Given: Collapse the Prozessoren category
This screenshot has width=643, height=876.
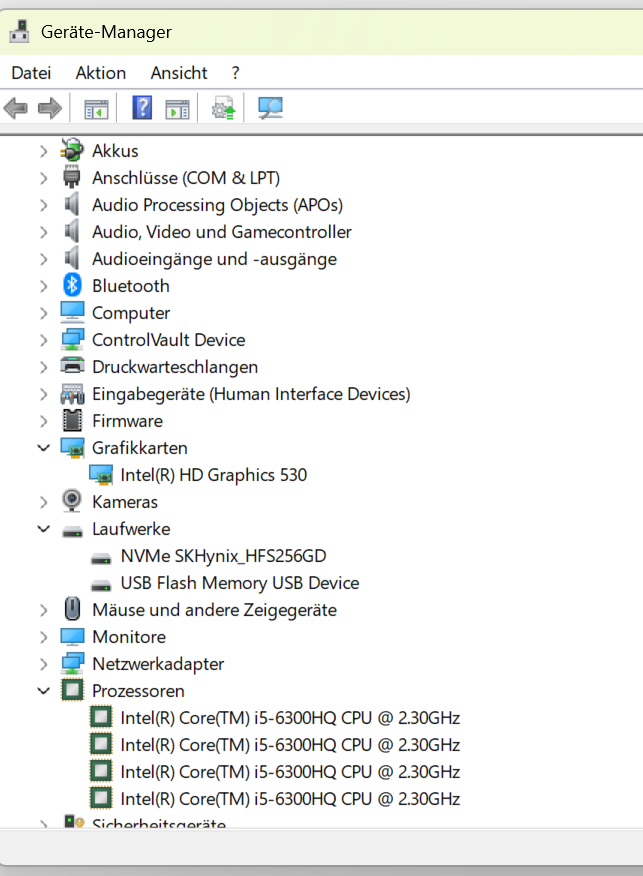Looking at the screenshot, I should click(44, 691).
